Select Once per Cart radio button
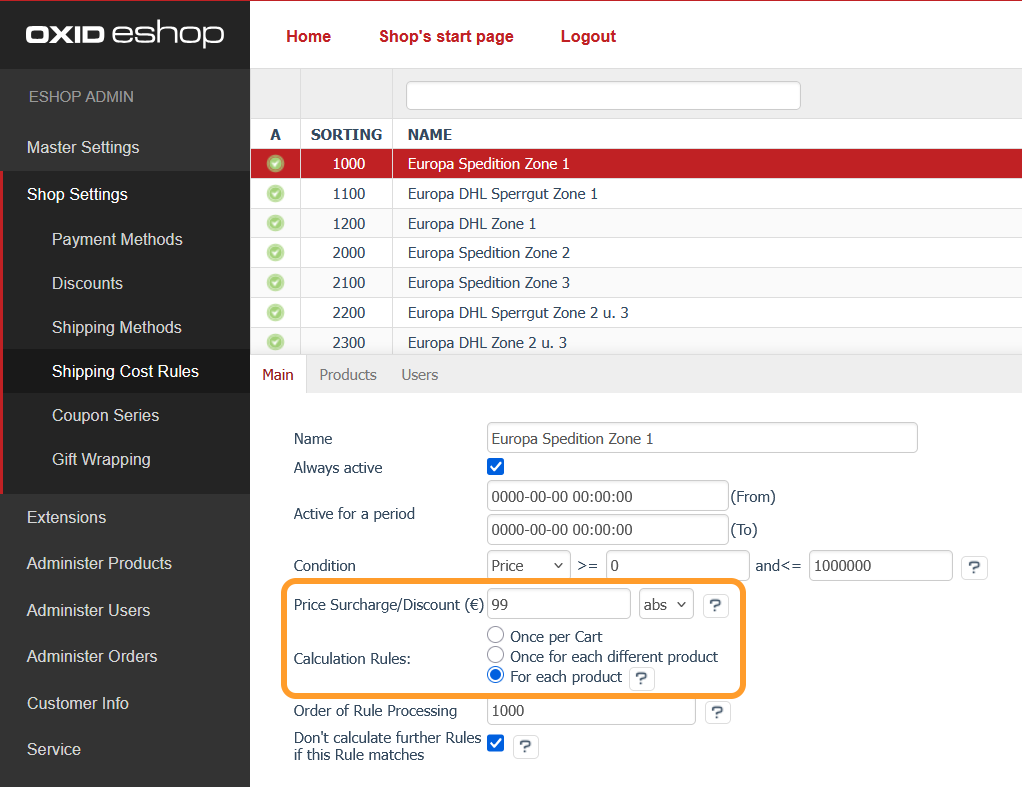 [495, 636]
